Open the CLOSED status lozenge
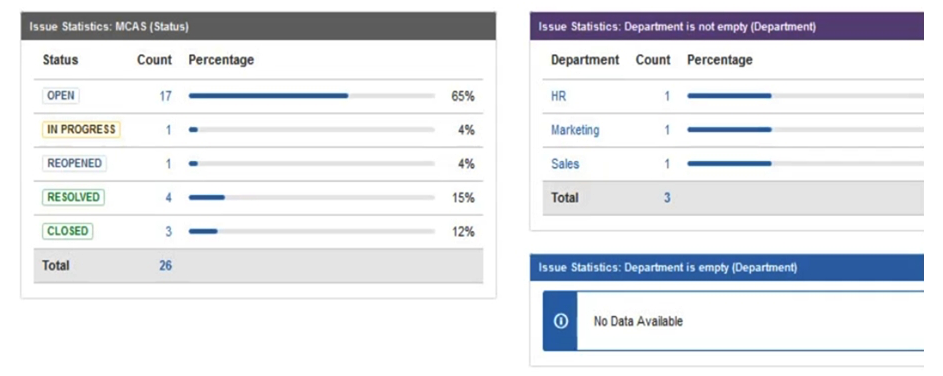 point(67,231)
